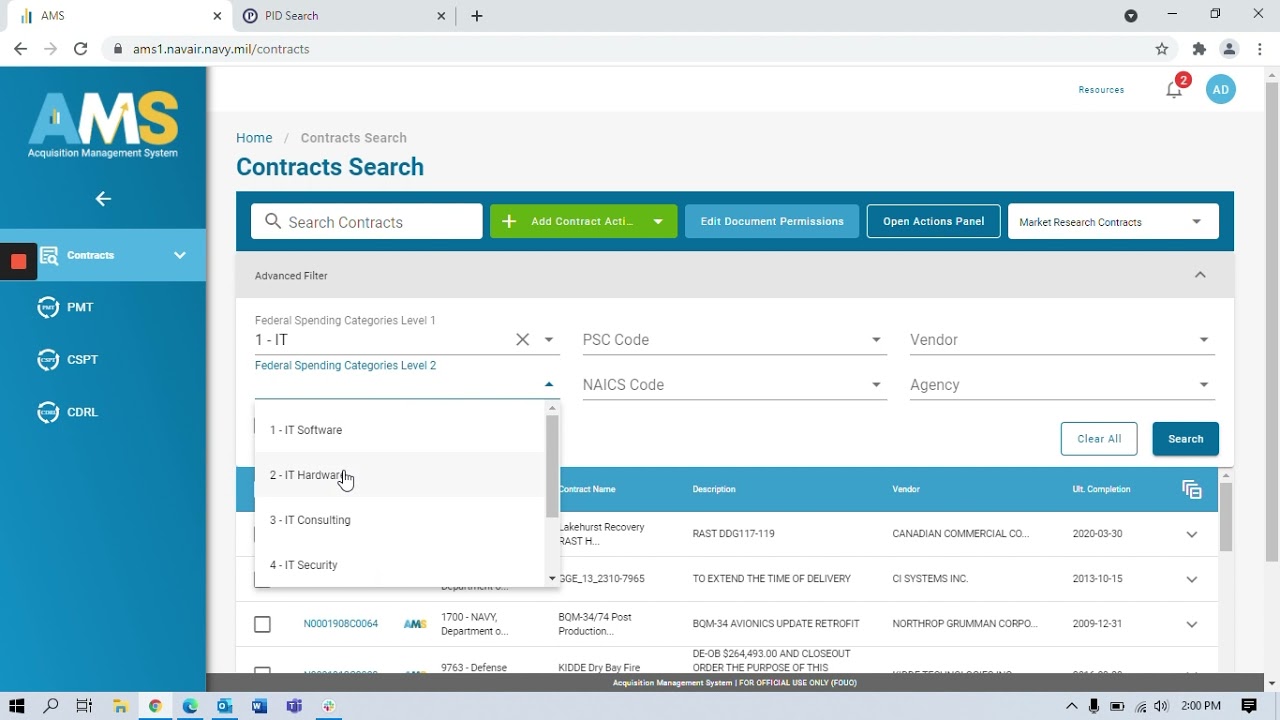This screenshot has height=720, width=1280.
Task: Expand the Contracts sidebar menu chevron
Action: click(180, 255)
